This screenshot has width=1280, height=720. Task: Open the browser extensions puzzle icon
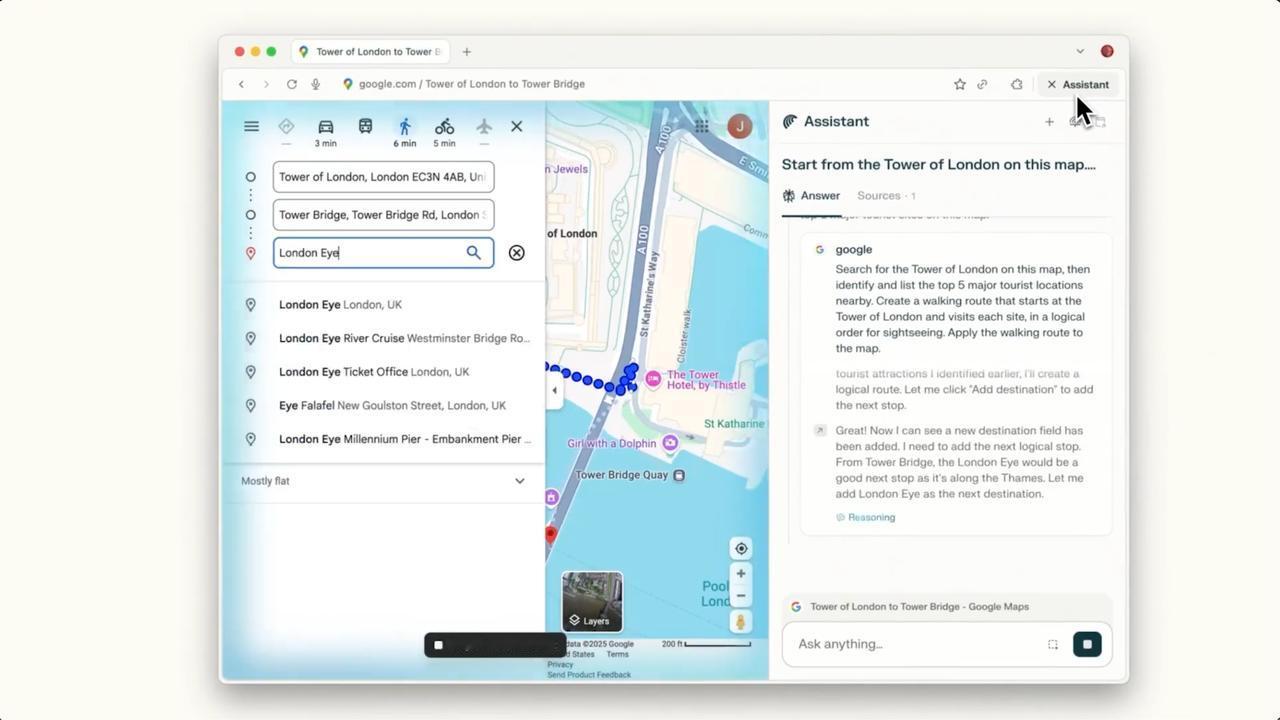[x=1017, y=84]
